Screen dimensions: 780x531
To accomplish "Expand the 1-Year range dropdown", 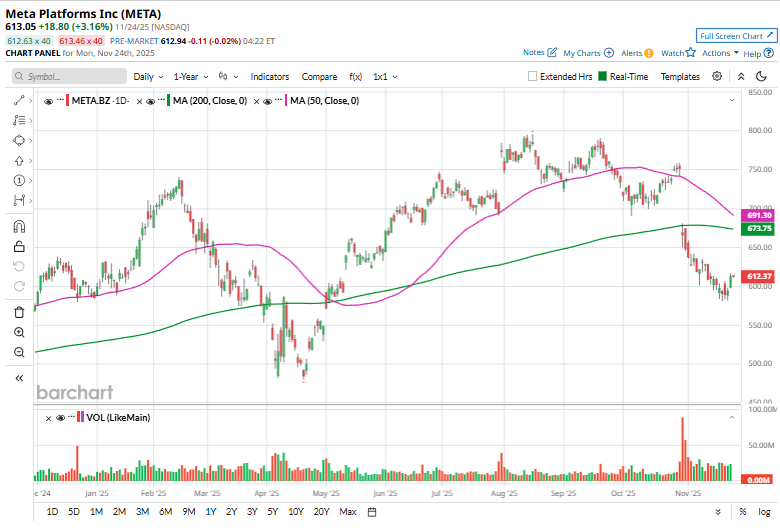I will coord(190,76).
